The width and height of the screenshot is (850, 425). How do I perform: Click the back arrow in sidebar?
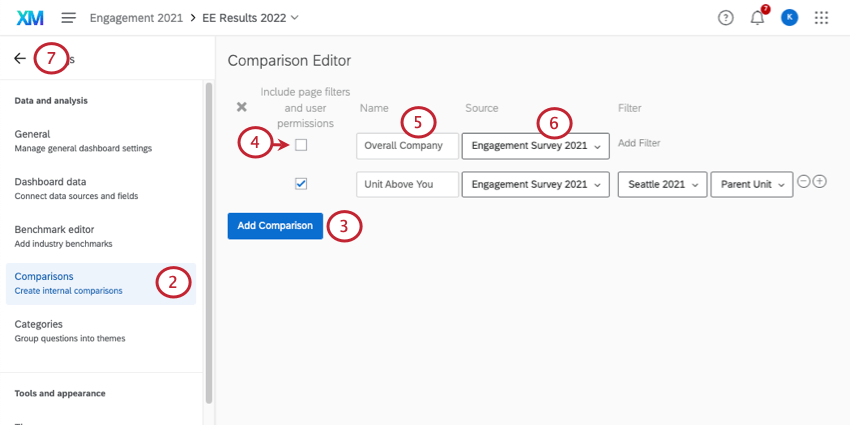(x=20, y=59)
